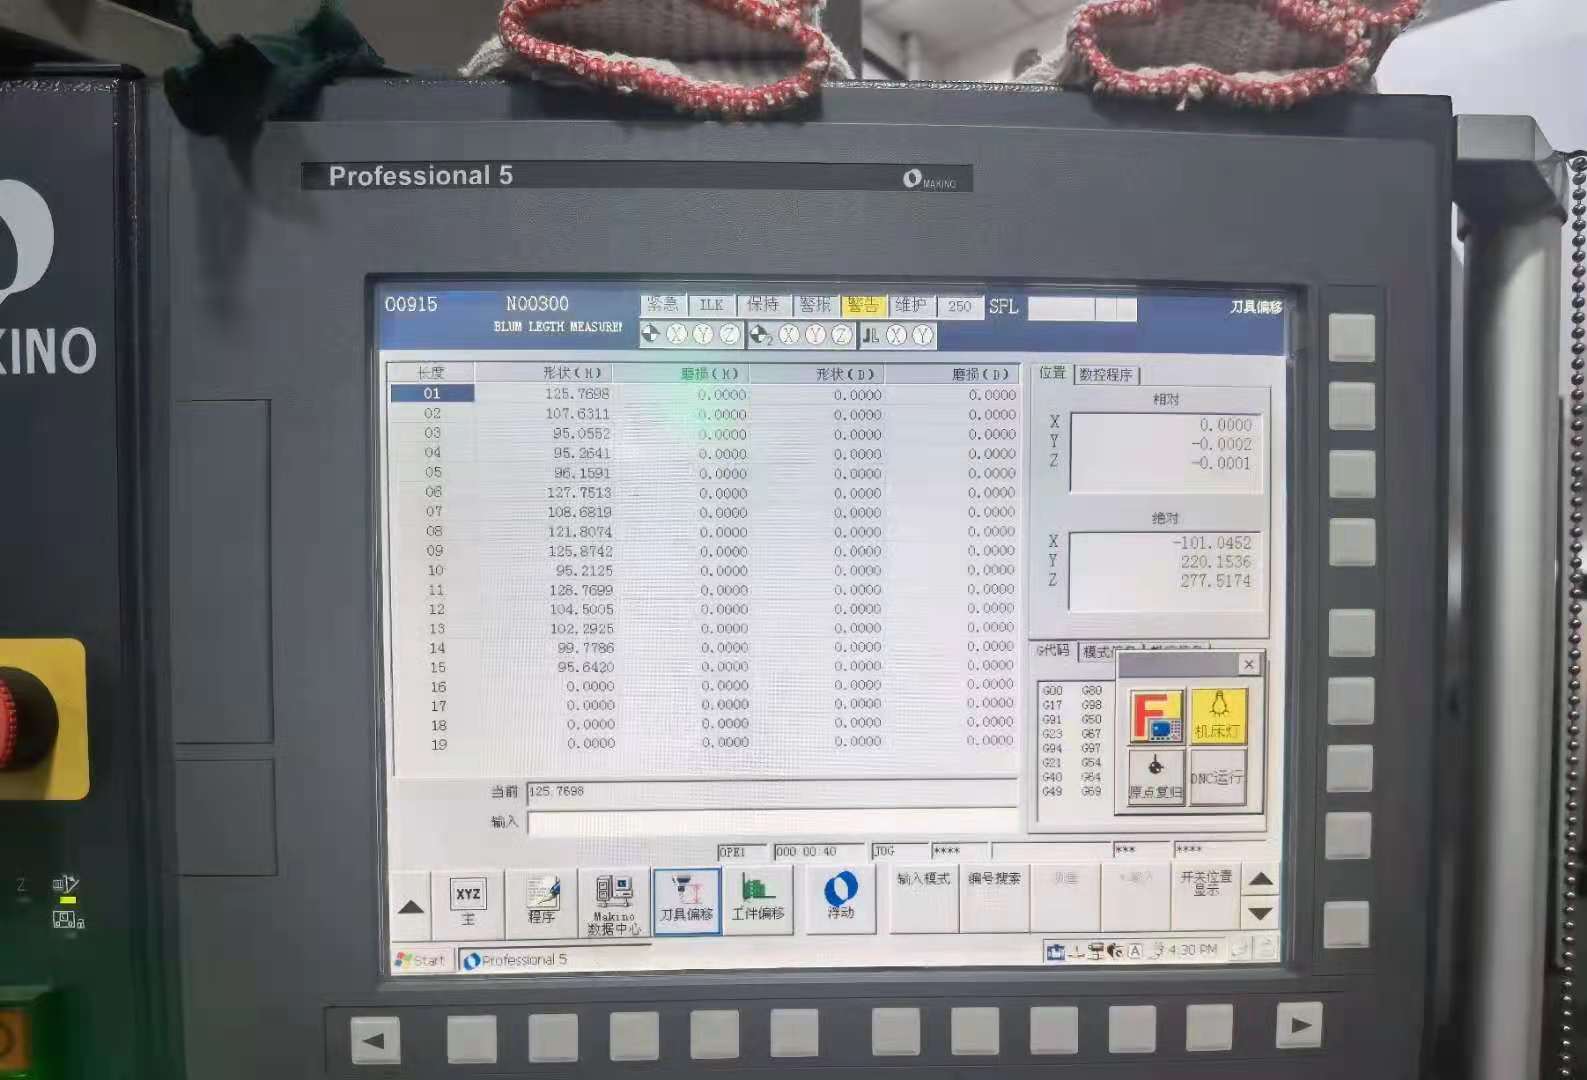This screenshot has height=1080, width=1587.
Task: Click the 输入 value input field
Action: coord(770,822)
